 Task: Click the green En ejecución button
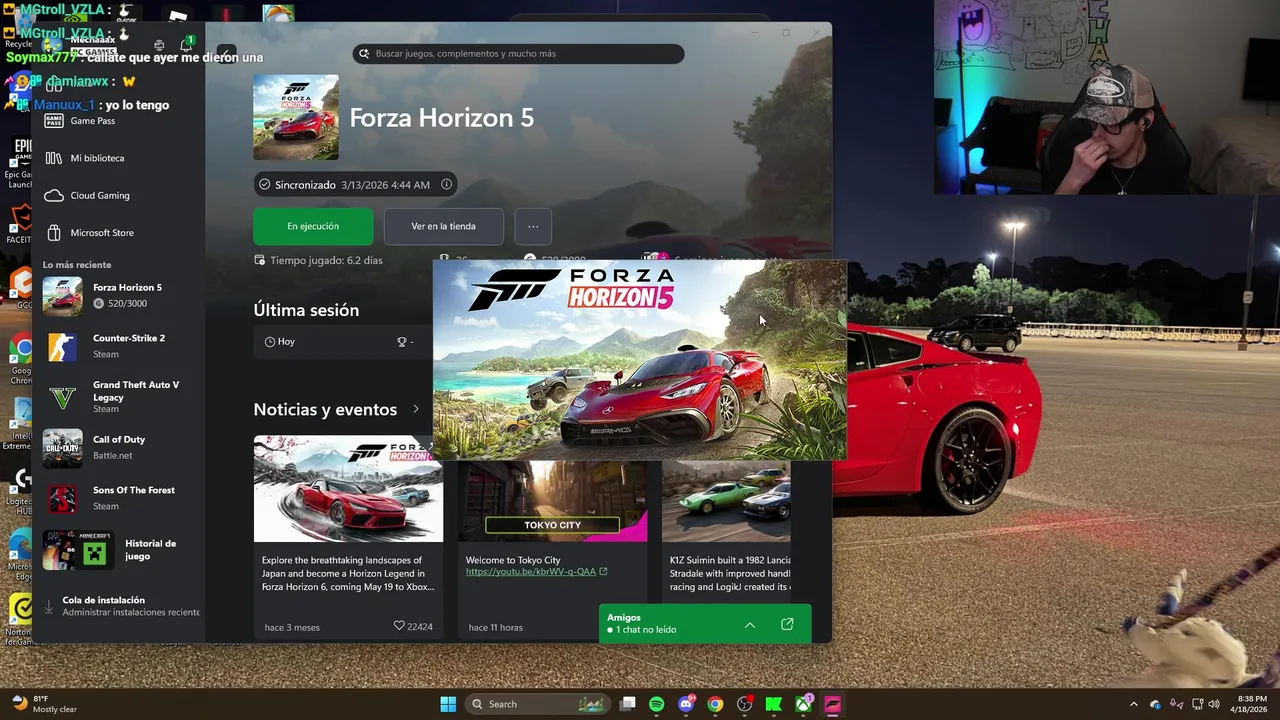[x=313, y=226]
